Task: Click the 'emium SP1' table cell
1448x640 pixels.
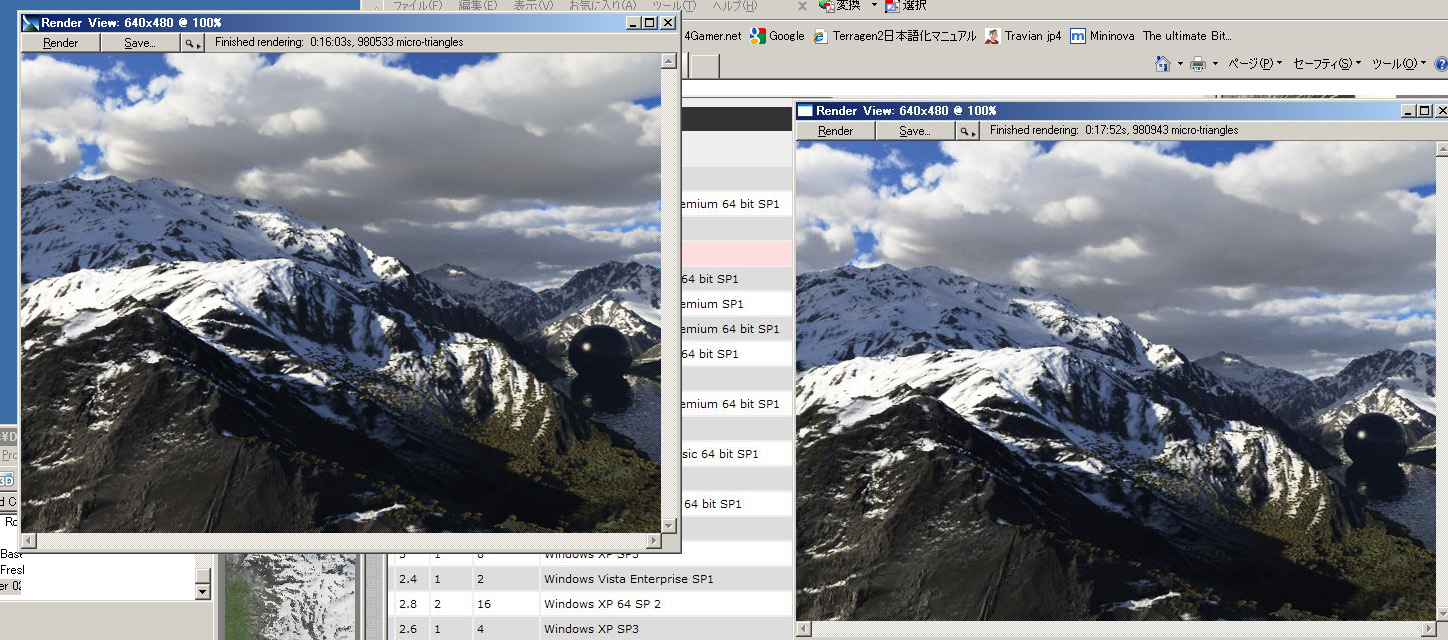Action: 736,304
